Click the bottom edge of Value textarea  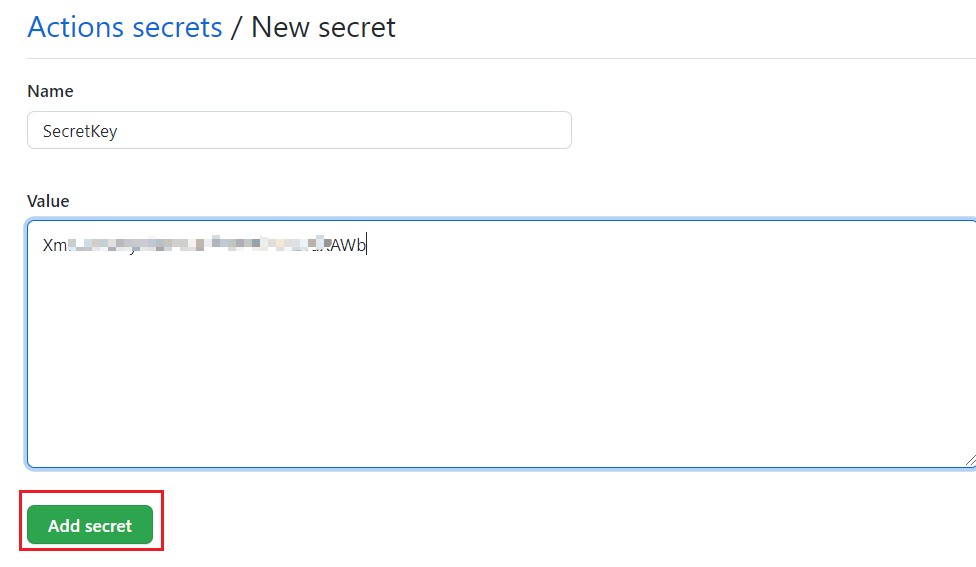[501, 467]
